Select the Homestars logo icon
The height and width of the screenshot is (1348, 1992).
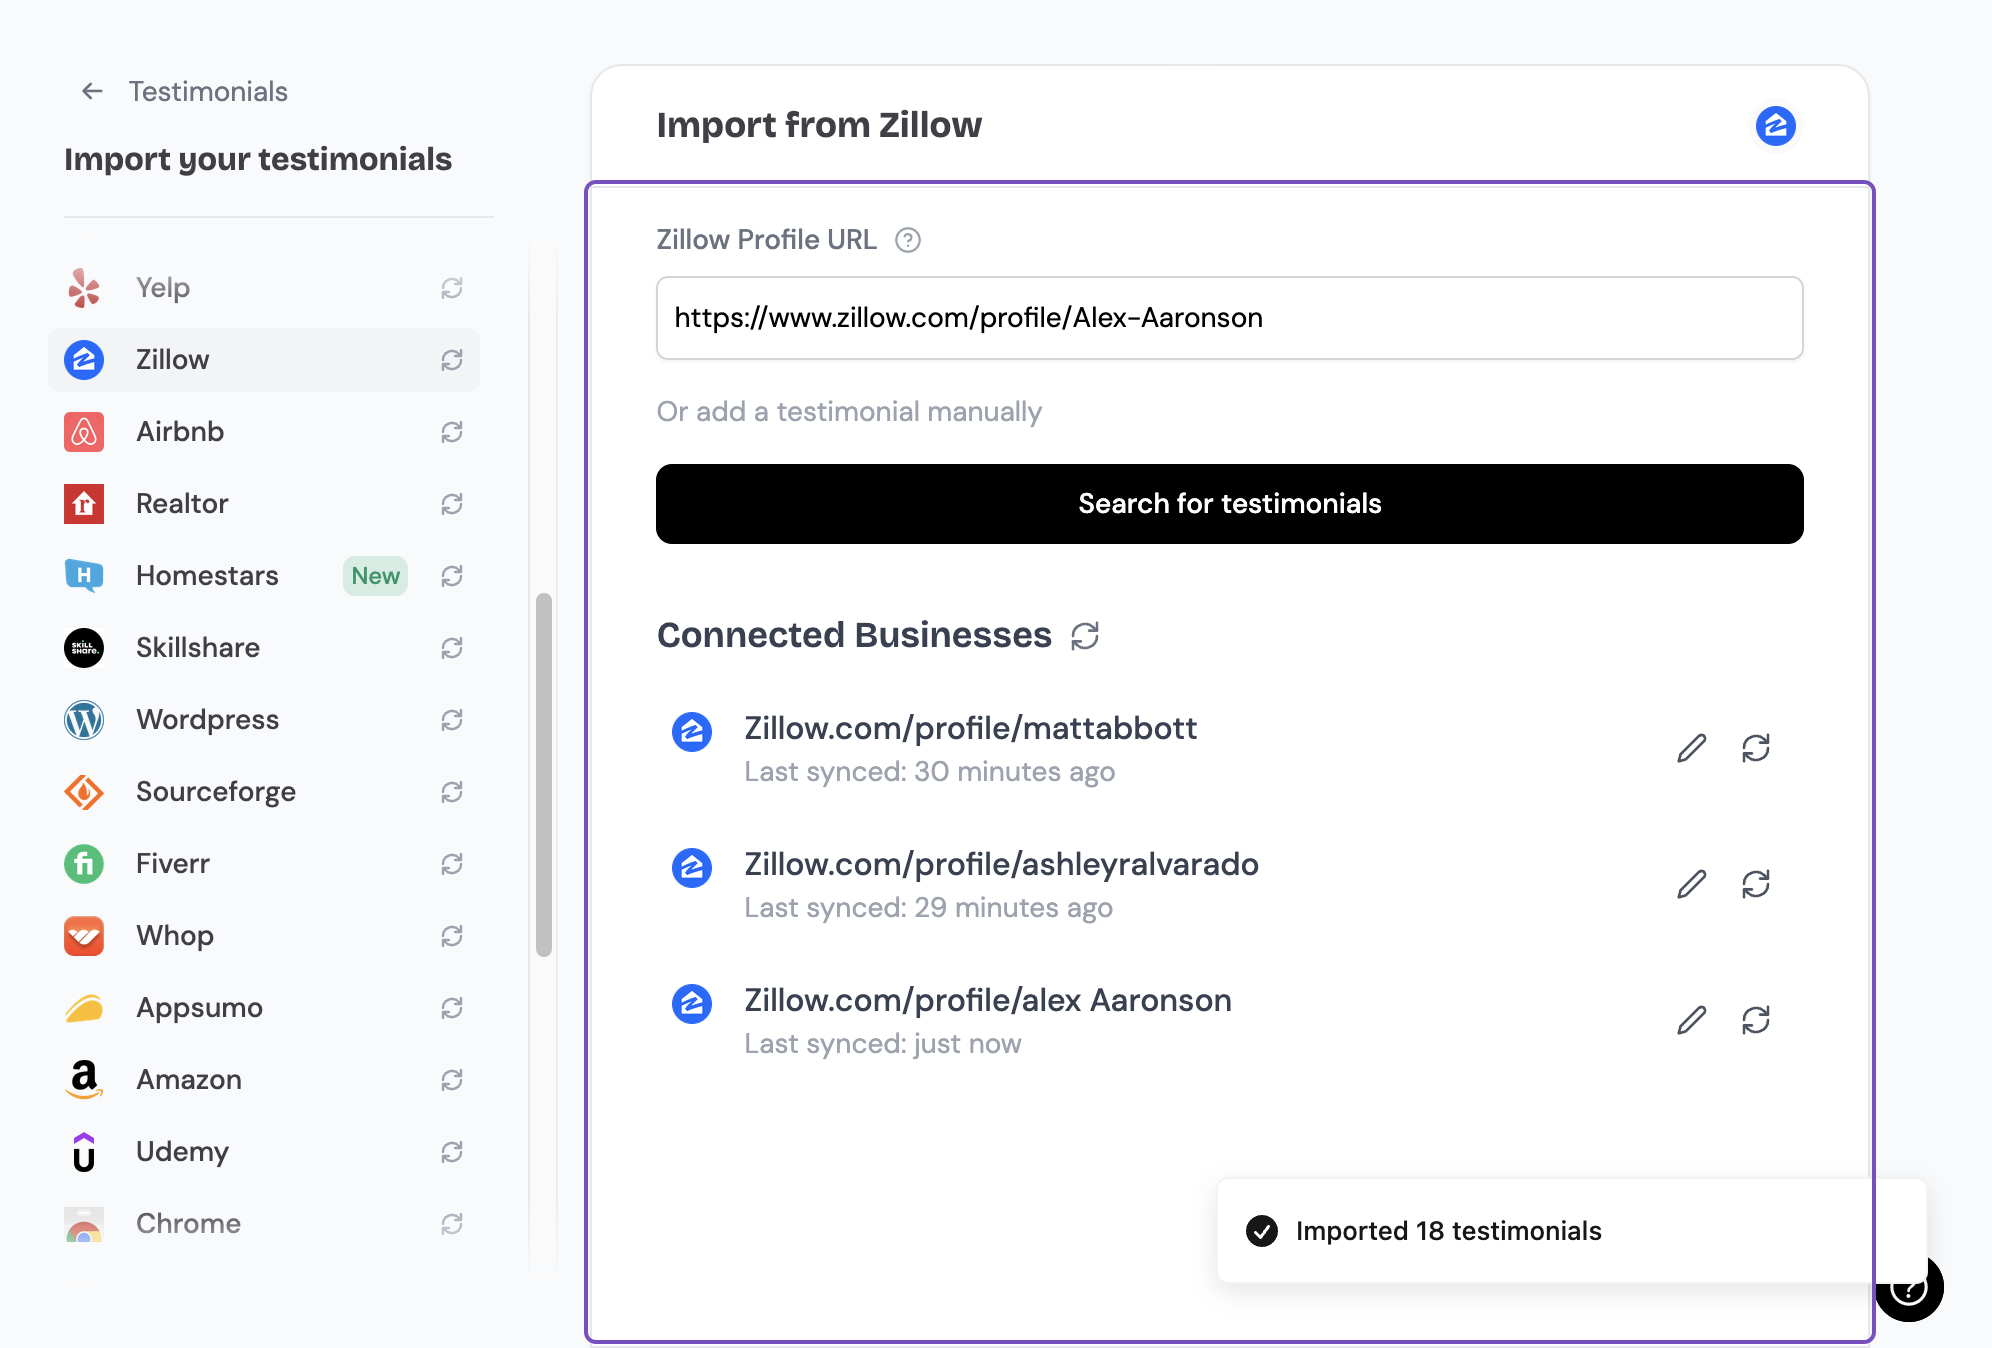coord(84,576)
